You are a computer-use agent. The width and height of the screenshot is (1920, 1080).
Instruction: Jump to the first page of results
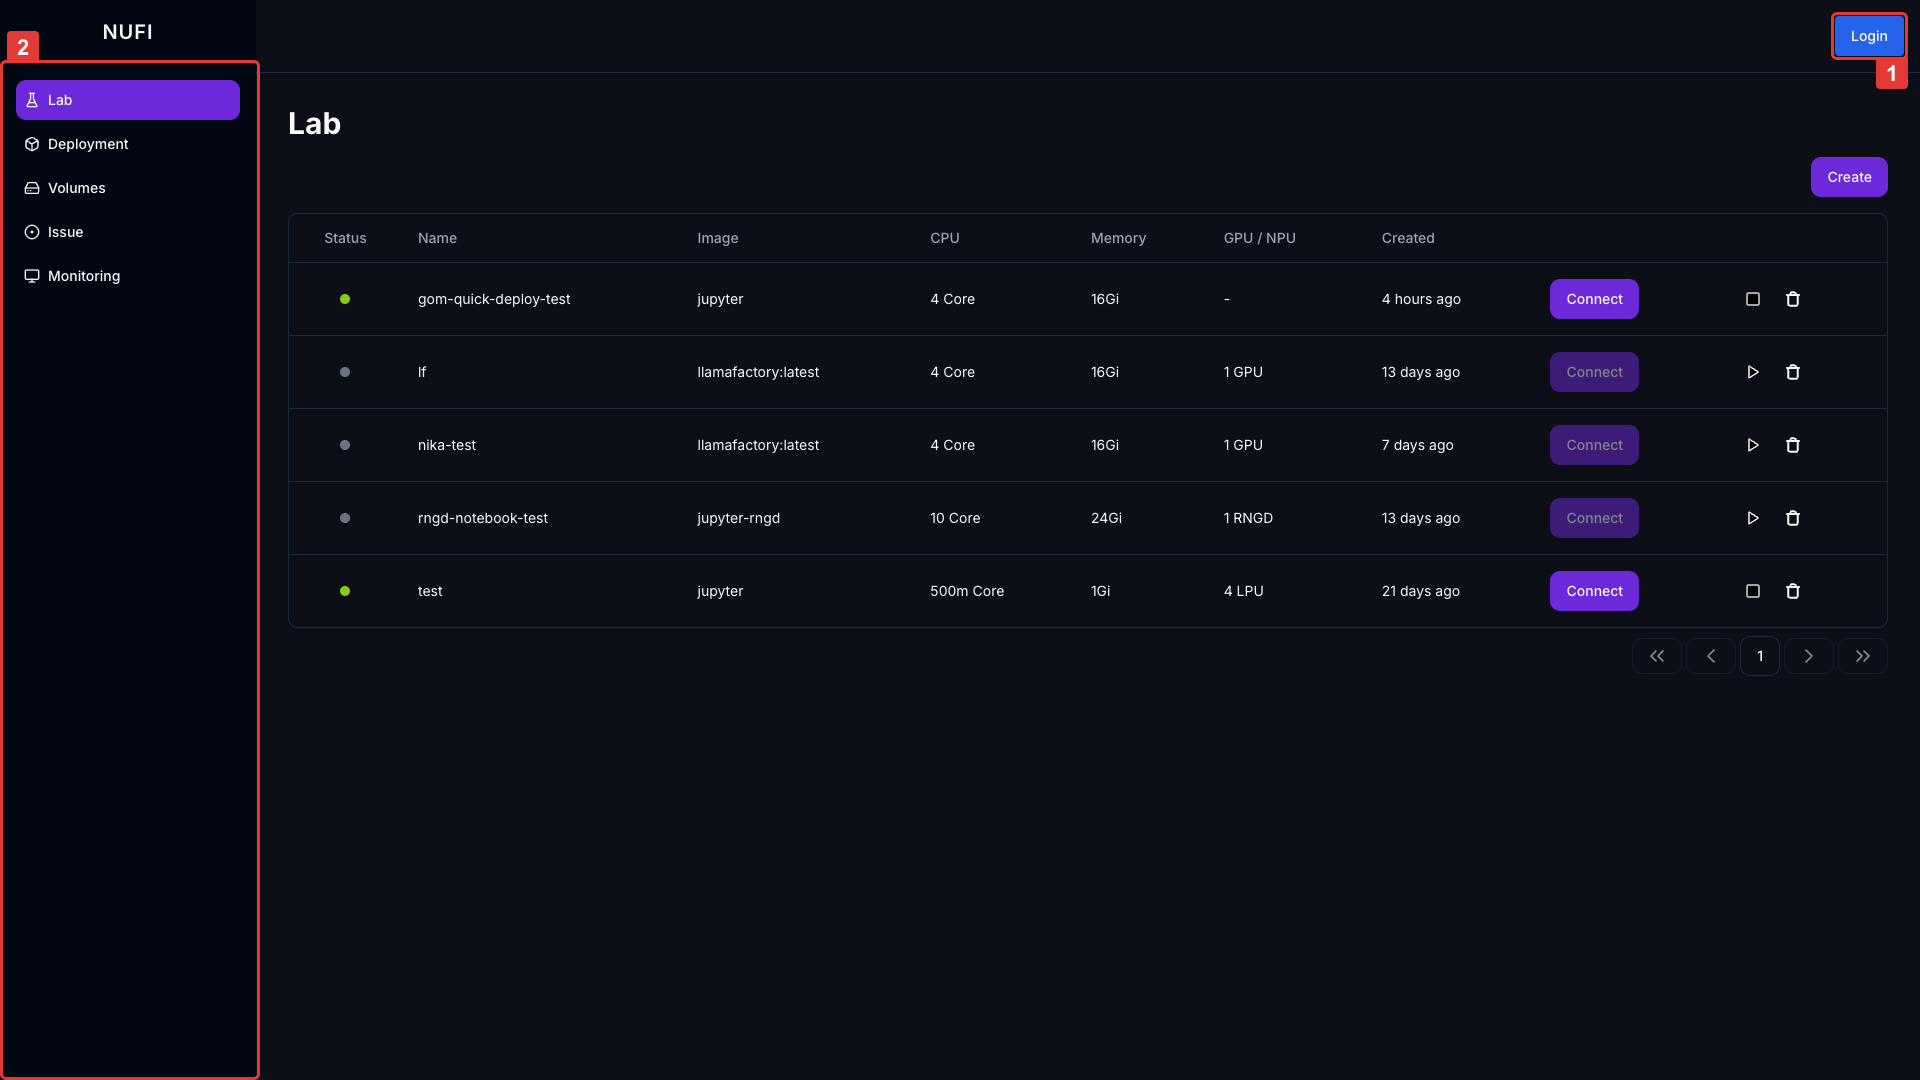pos(1656,656)
